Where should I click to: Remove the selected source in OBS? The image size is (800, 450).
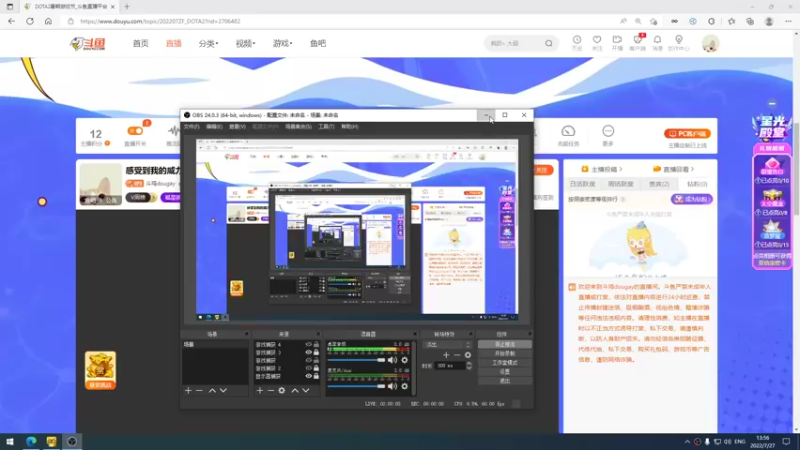pos(271,390)
